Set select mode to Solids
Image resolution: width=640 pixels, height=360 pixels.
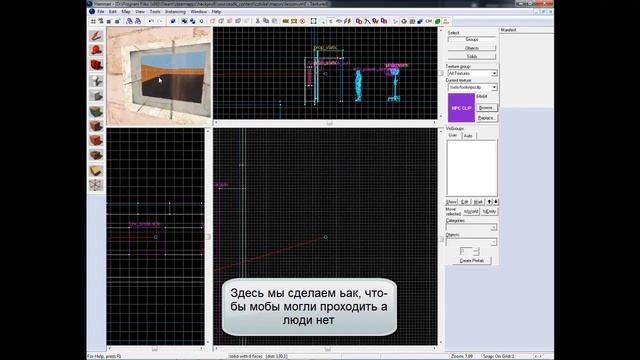[x=472, y=56]
